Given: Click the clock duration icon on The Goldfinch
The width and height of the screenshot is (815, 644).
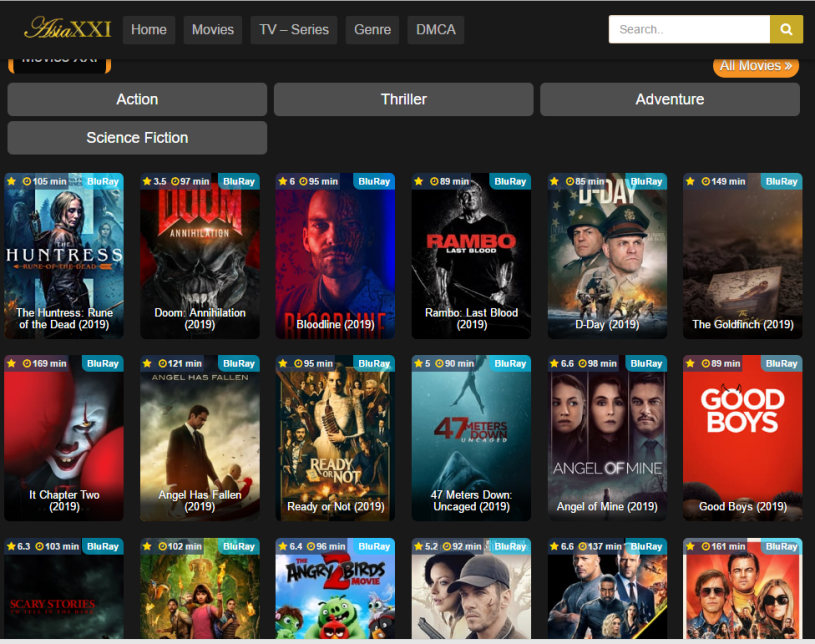Looking at the screenshot, I should pos(706,182).
